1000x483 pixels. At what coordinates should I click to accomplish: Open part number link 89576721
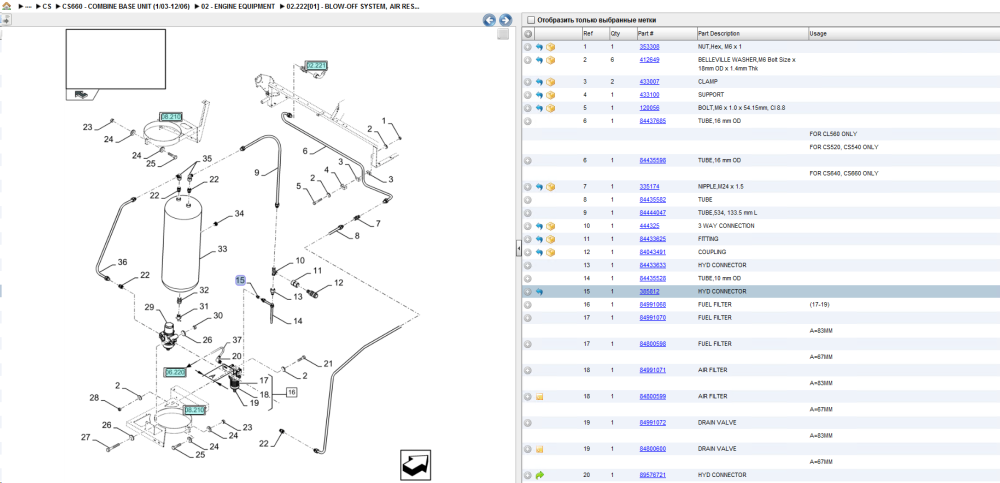[x=652, y=475]
